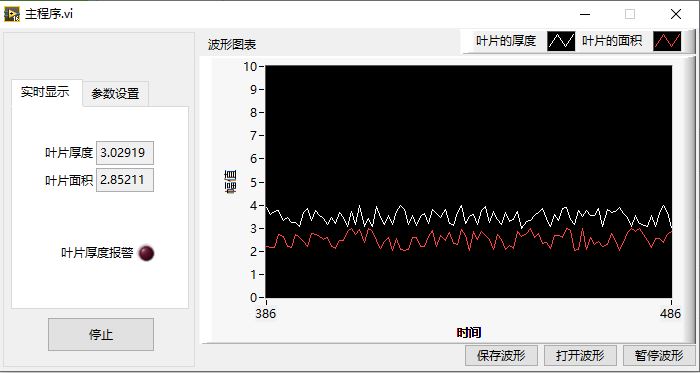
Task: Click the 打开波形 button
Action: (x=580, y=356)
